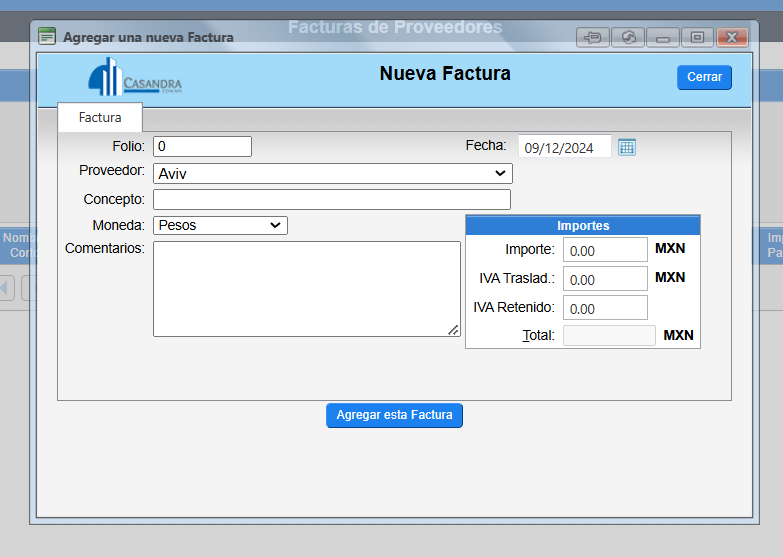Click the Importe amount field
The width and height of the screenshot is (783, 557).
[x=605, y=250]
